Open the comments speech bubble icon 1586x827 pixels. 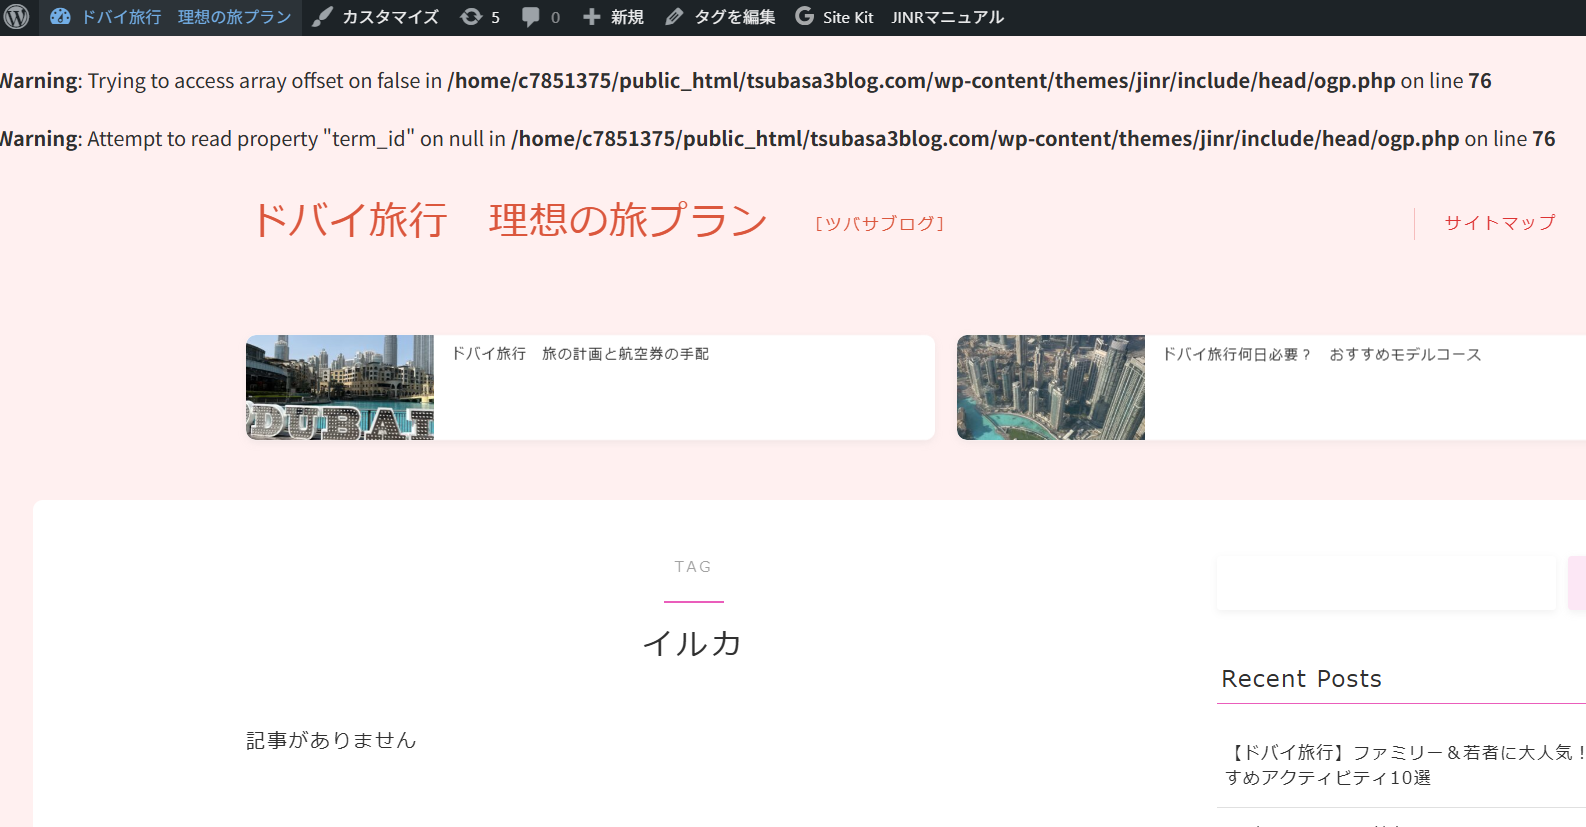pos(531,17)
